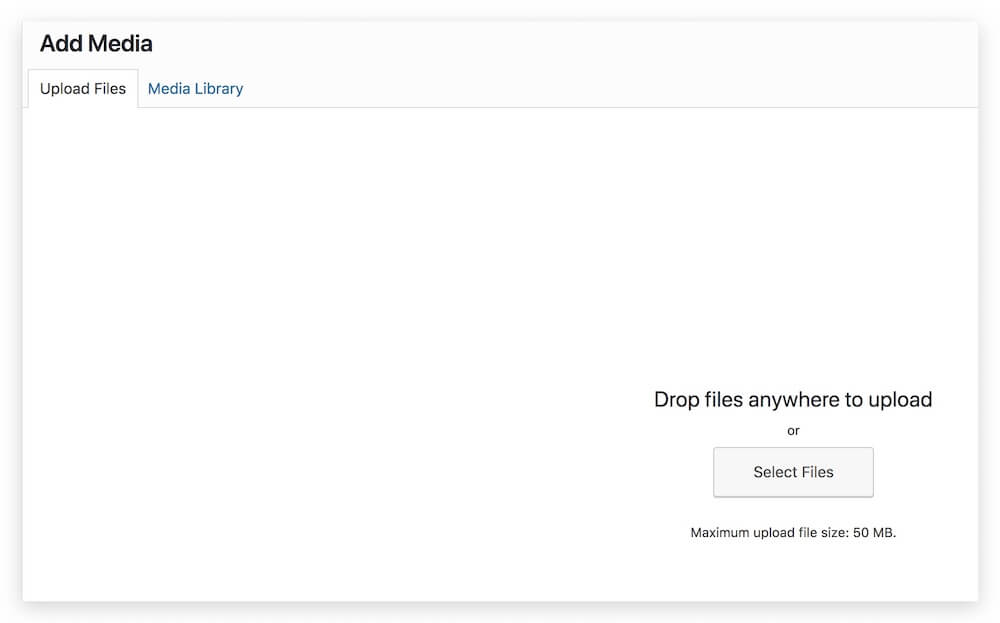Activate the Upload Files panel tab
Screen dimensions: 1000x623
click(83, 89)
